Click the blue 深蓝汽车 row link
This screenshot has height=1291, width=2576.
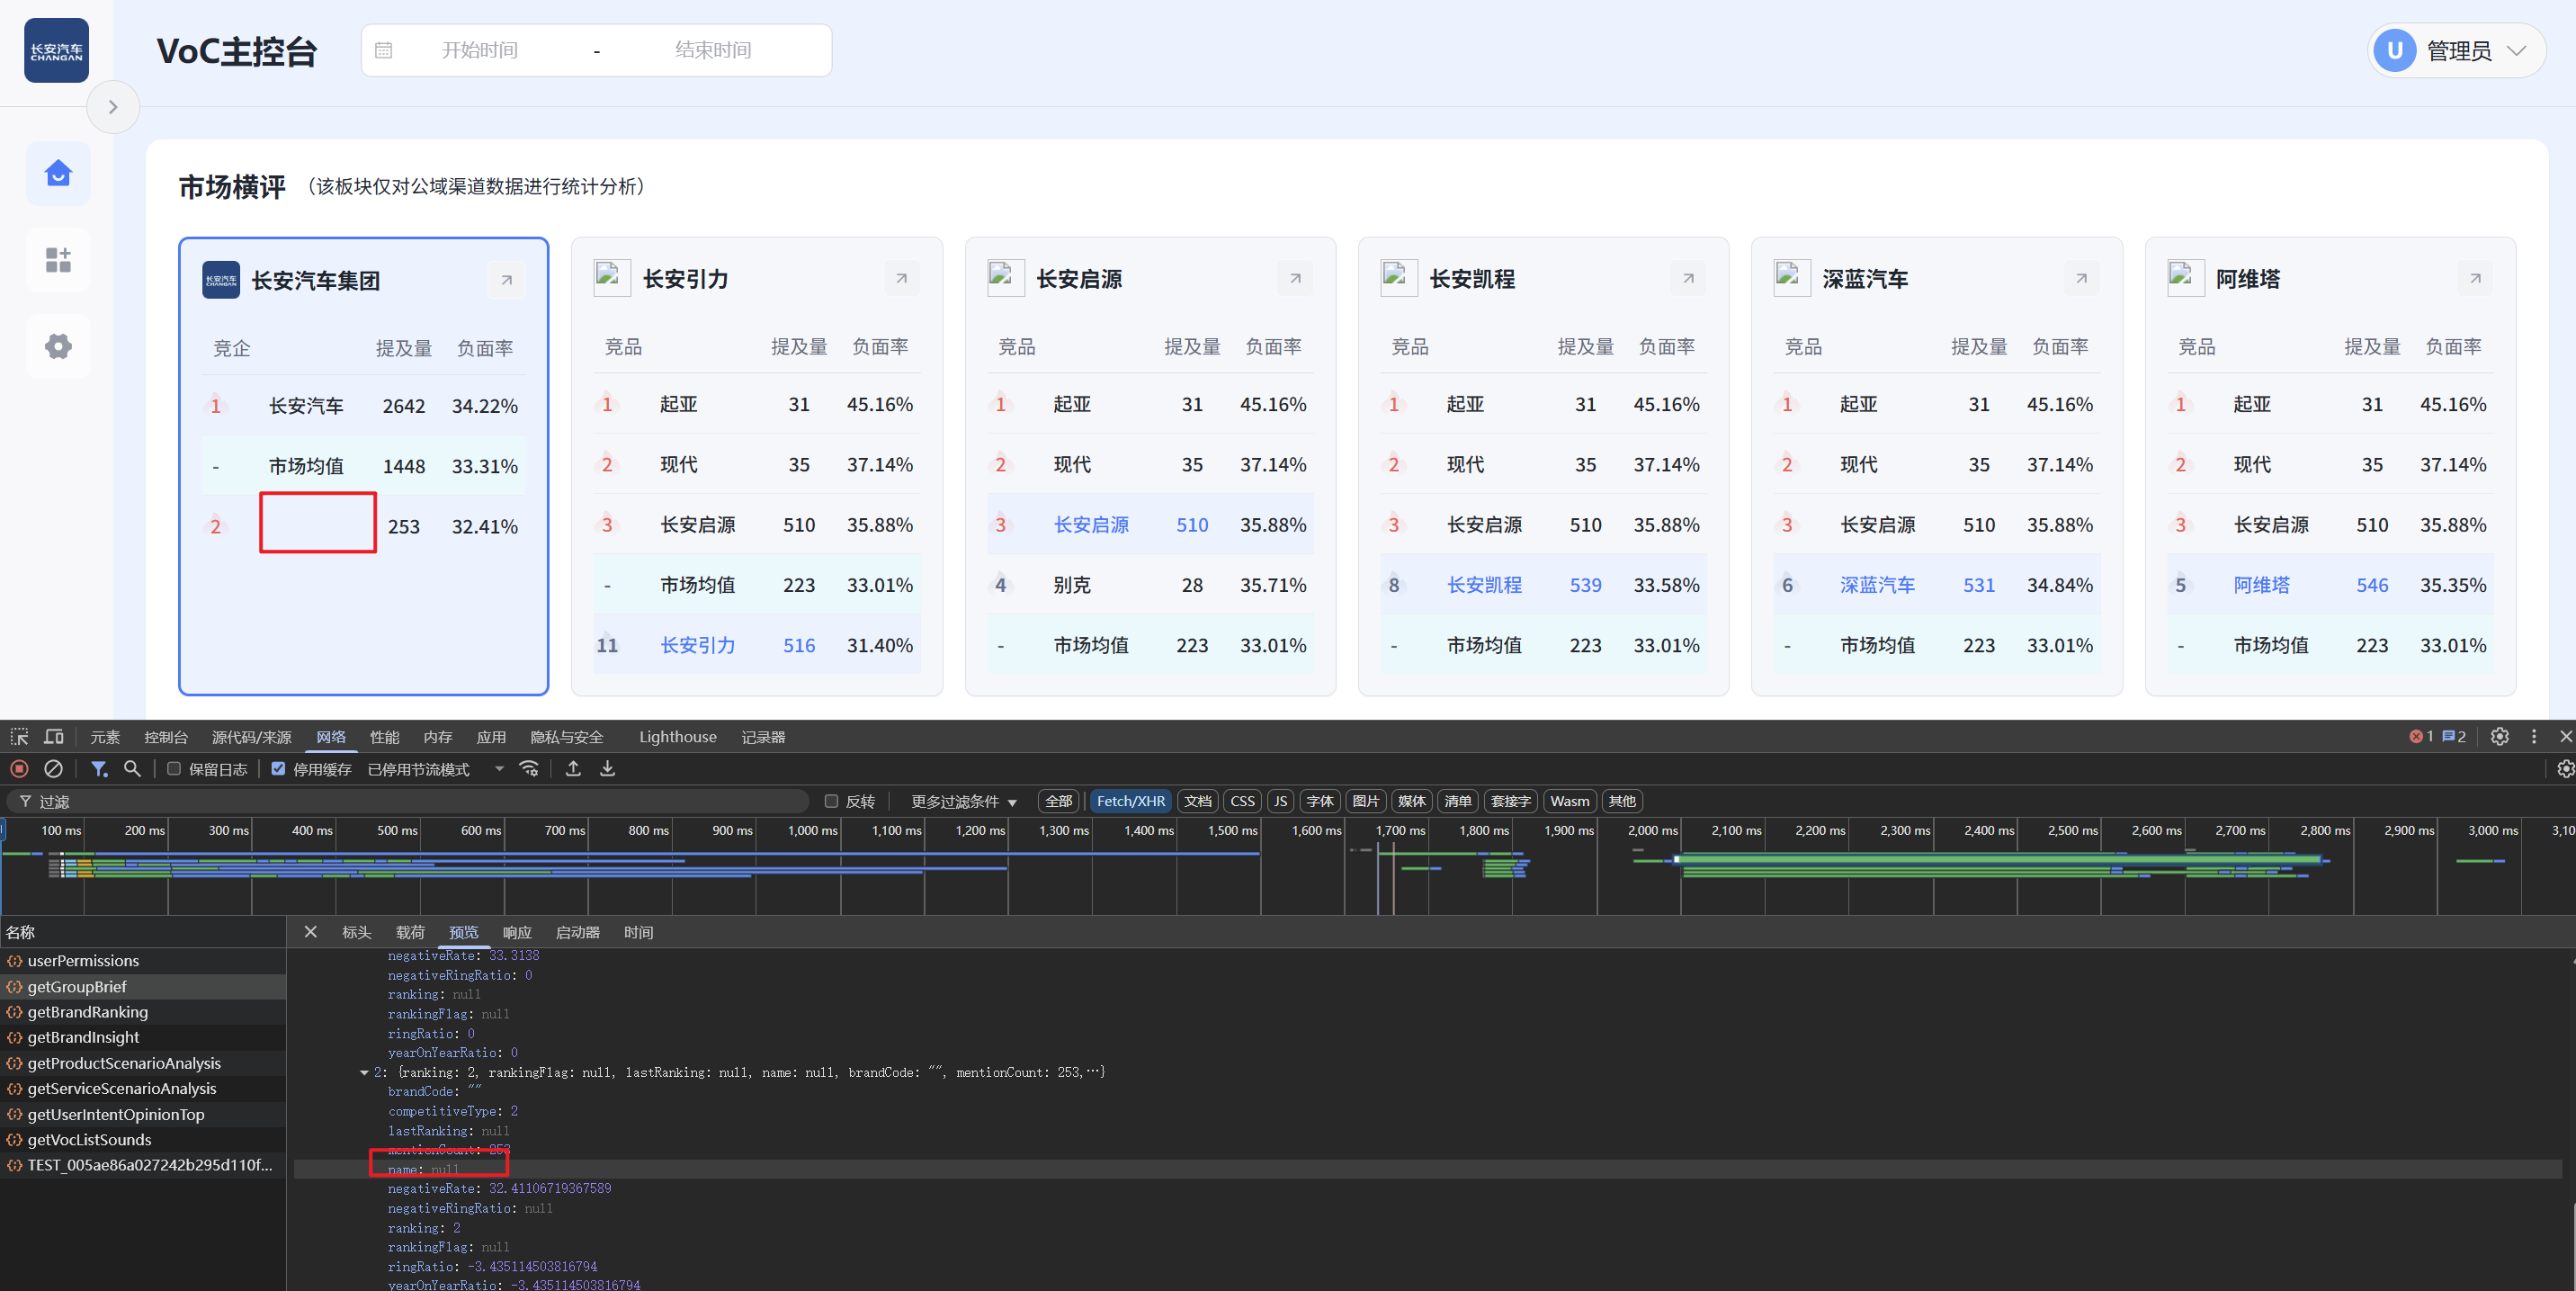[1878, 585]
